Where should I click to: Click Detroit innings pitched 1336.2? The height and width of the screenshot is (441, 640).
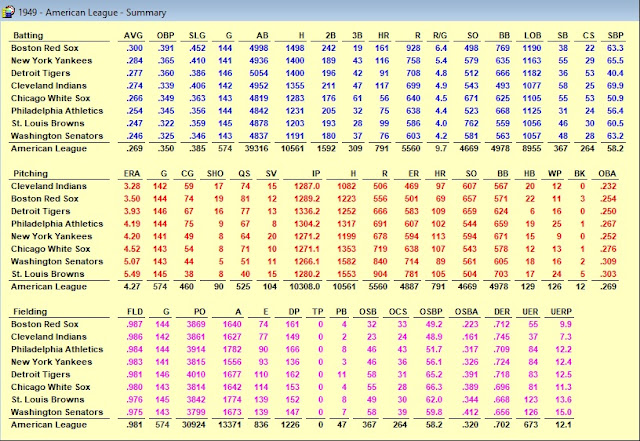(x=307, y=212)
